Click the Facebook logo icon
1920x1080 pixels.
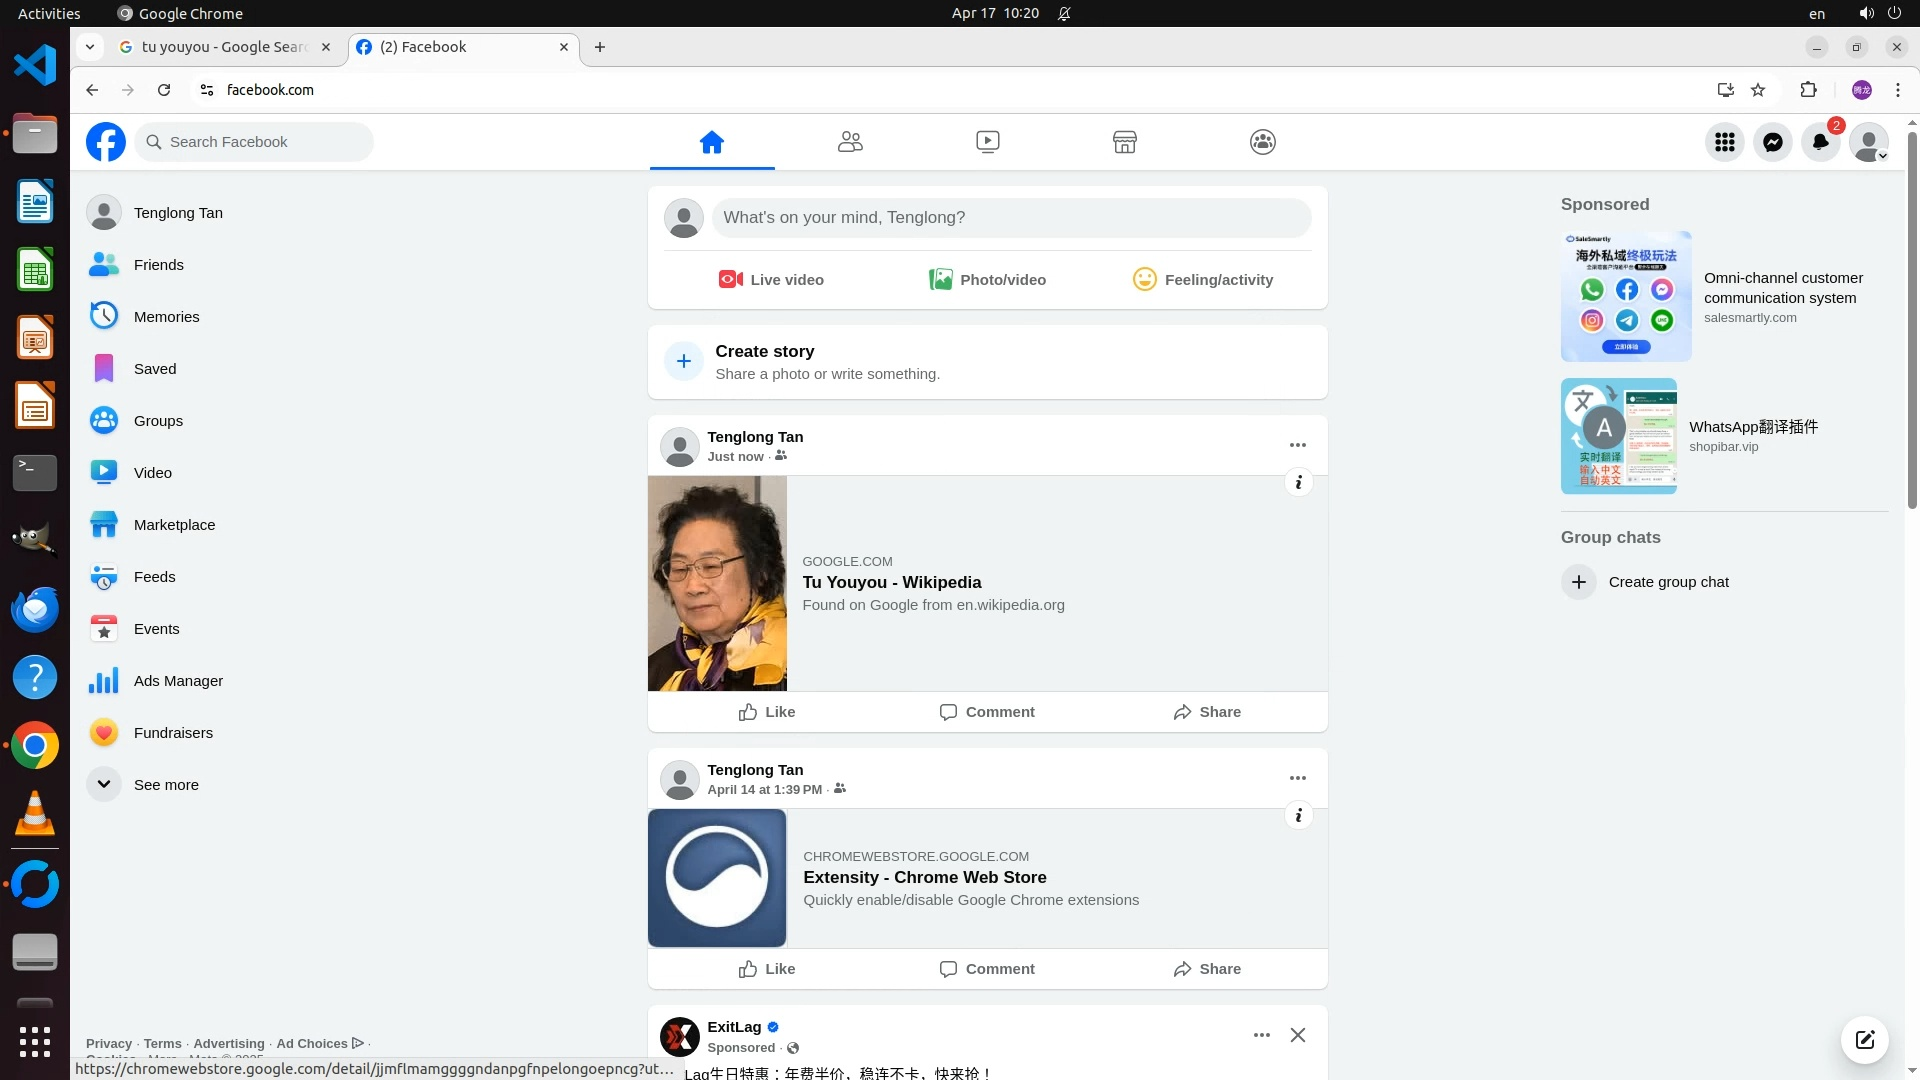[106, 142]
